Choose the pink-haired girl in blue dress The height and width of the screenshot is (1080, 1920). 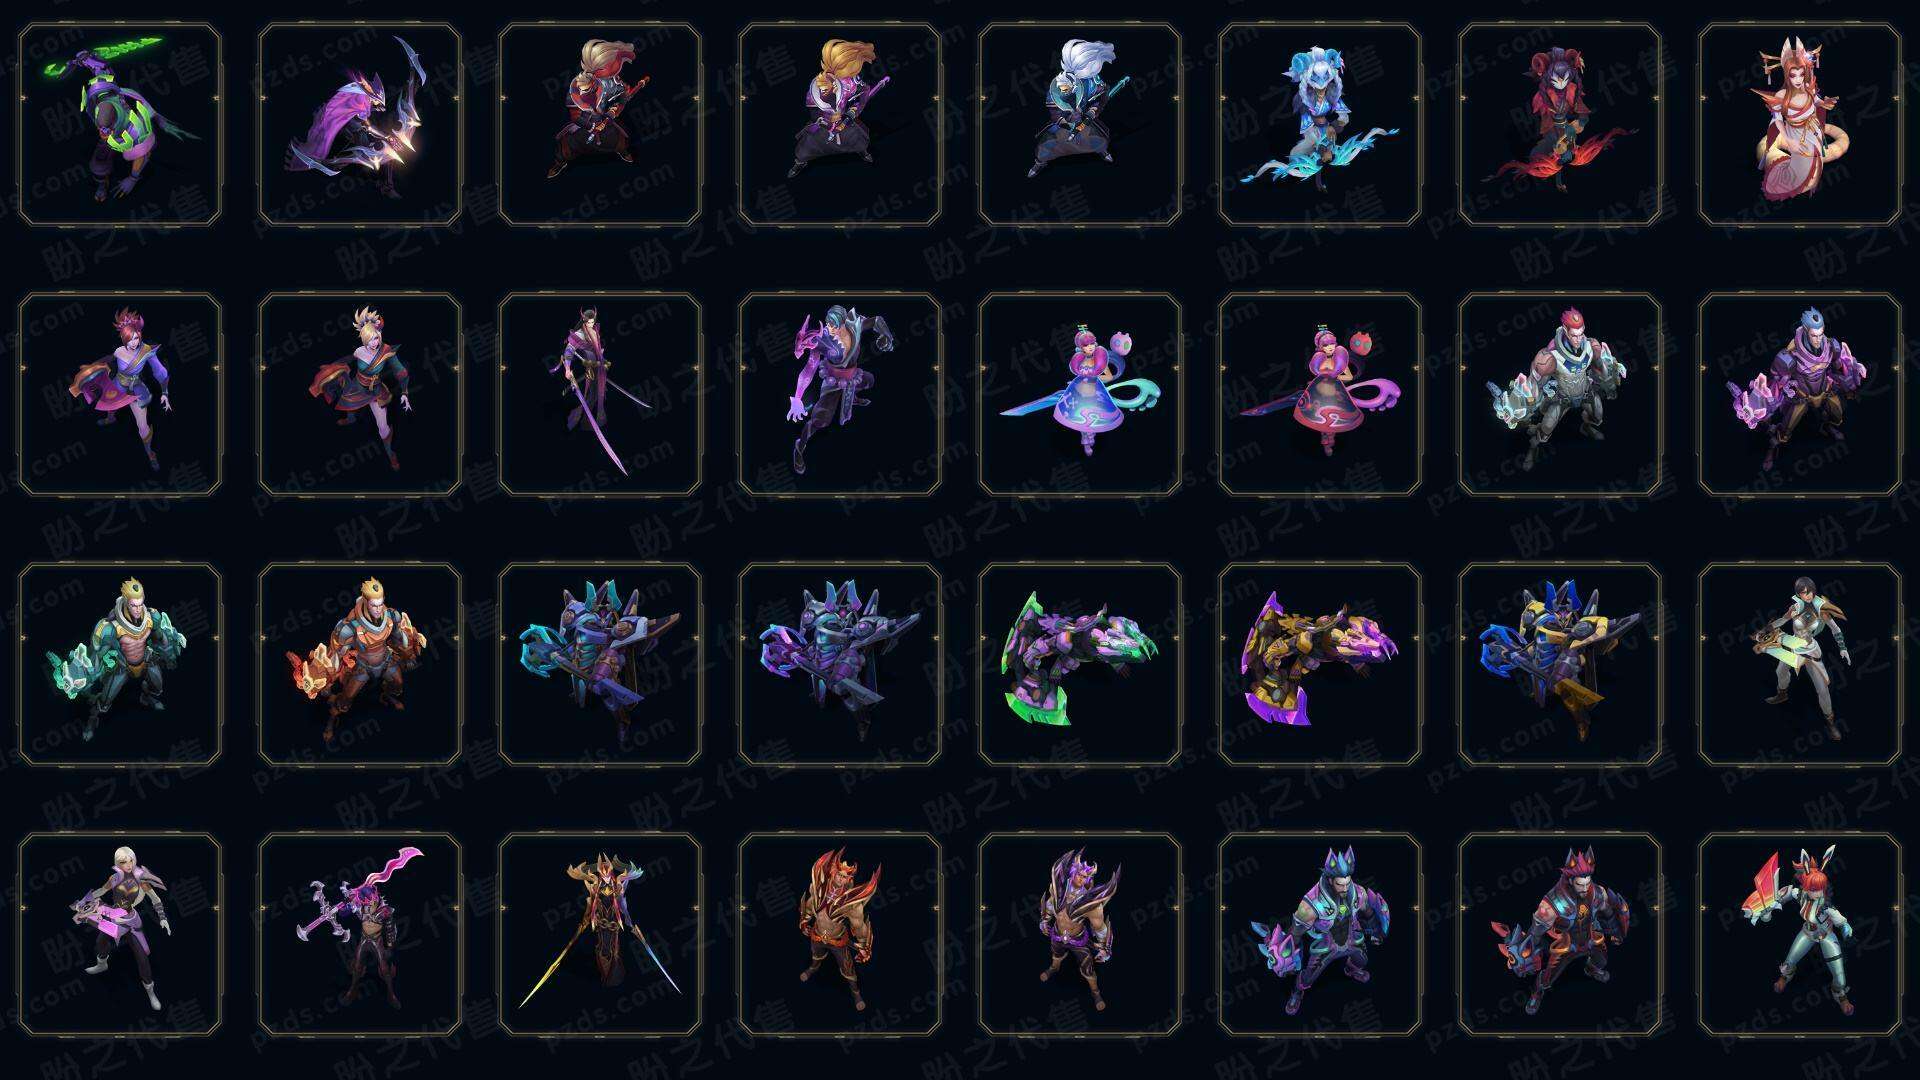(x=1080, y=394)
